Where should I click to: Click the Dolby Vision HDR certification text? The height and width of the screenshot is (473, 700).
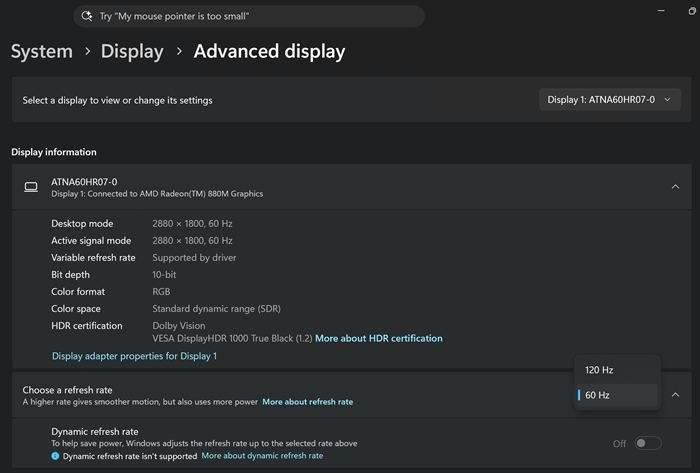[179, 326]
